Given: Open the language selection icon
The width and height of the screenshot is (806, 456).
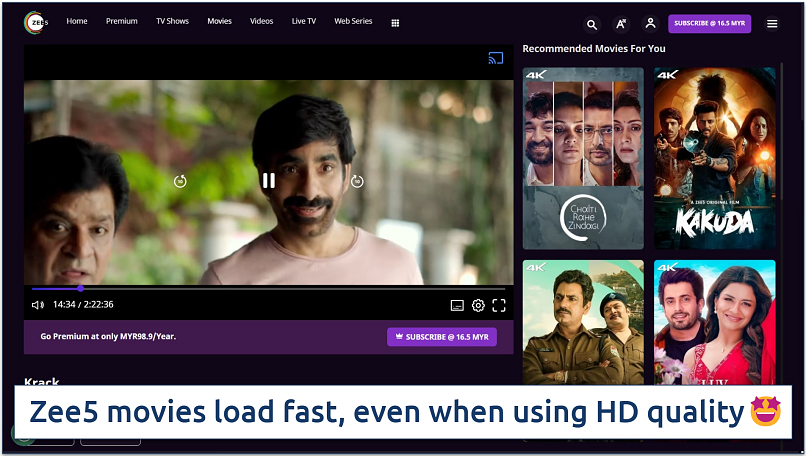Looking at the screenshot, I should point(621,24).
